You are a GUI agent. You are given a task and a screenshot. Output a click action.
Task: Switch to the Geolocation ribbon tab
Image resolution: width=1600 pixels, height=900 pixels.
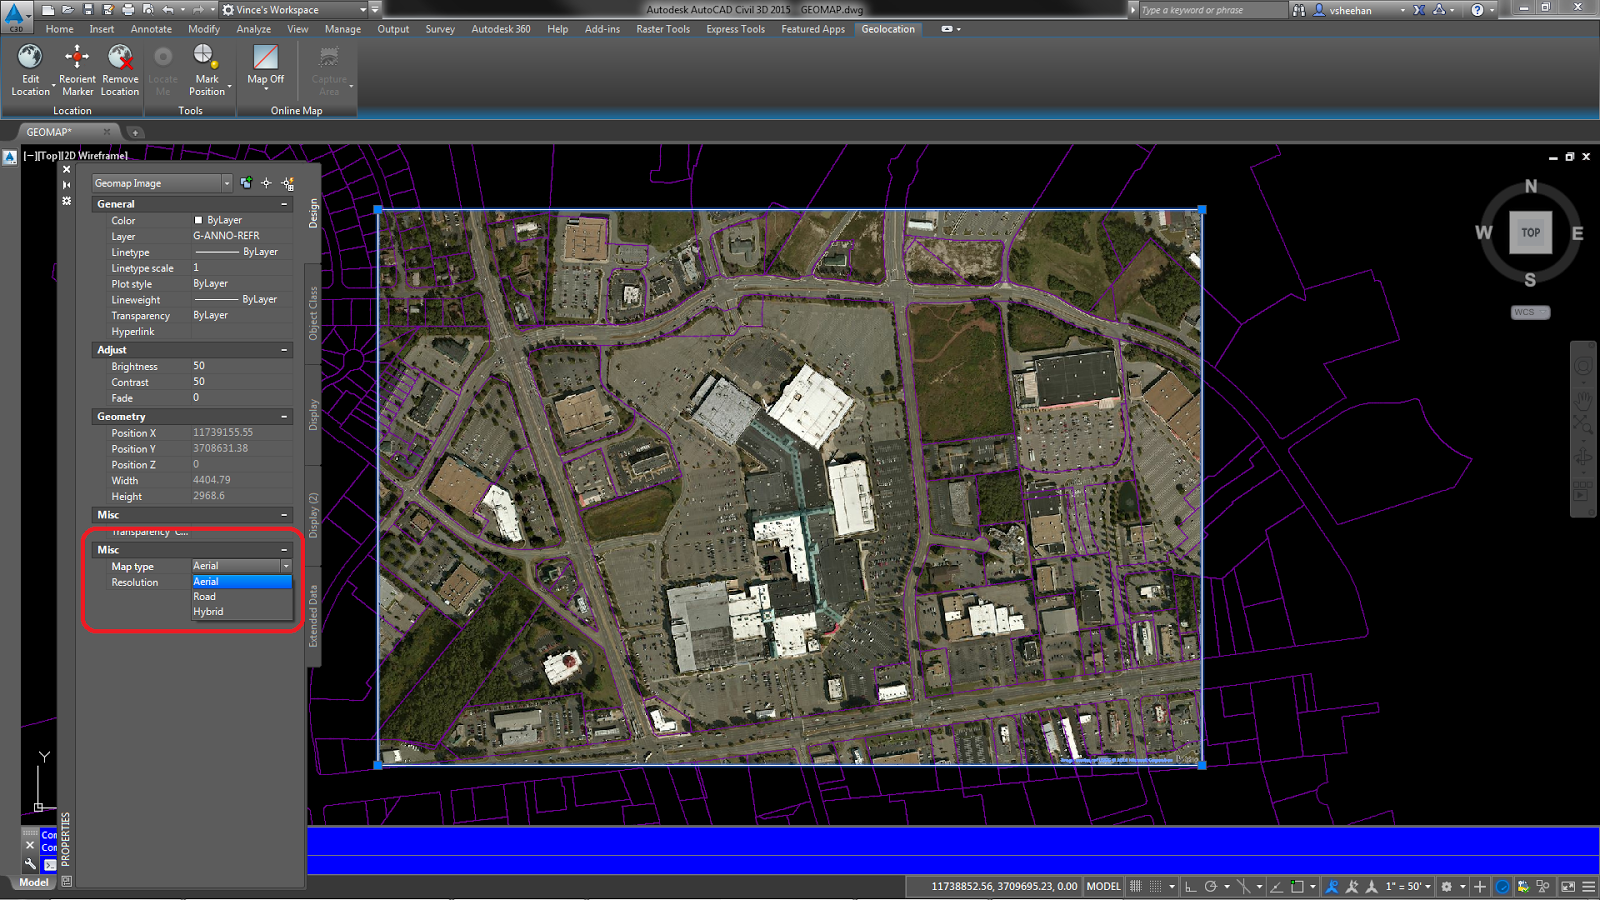[x=887, y=29]
